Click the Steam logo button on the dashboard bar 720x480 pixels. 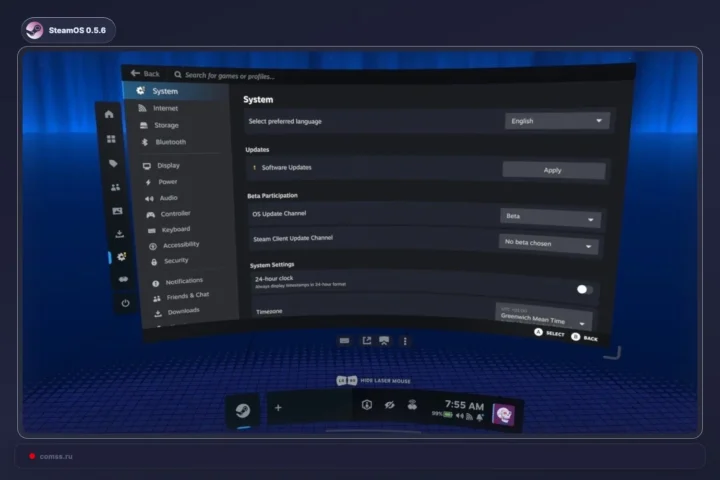[243, 410]
